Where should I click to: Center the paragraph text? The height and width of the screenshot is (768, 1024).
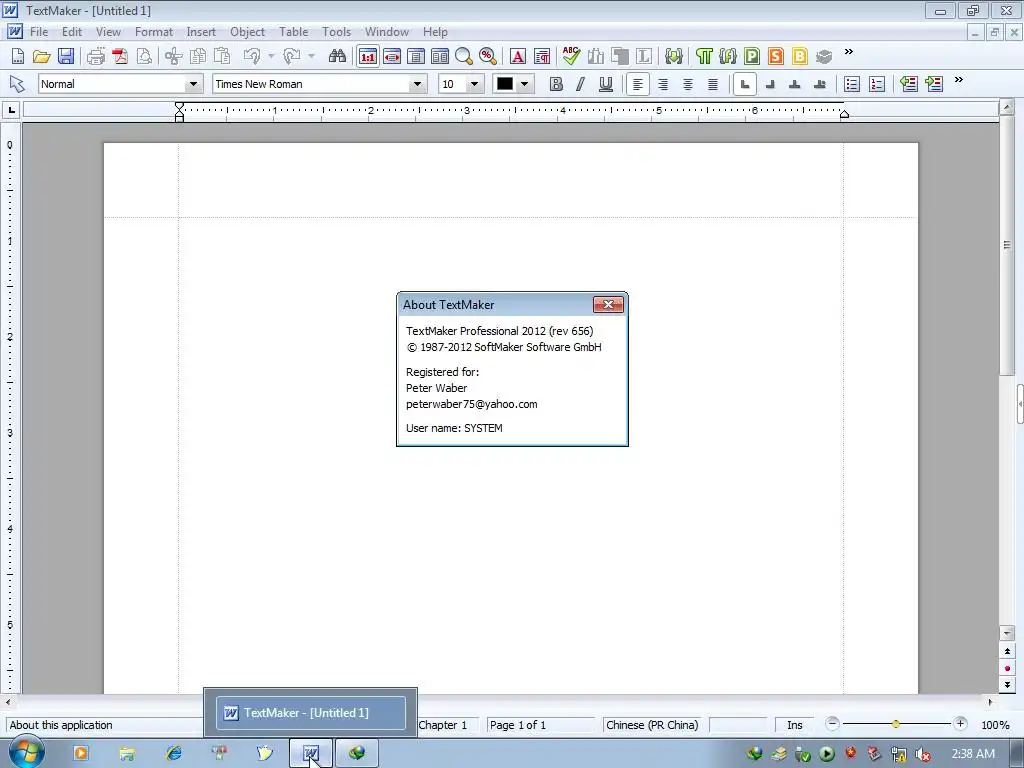coord(688,84)
